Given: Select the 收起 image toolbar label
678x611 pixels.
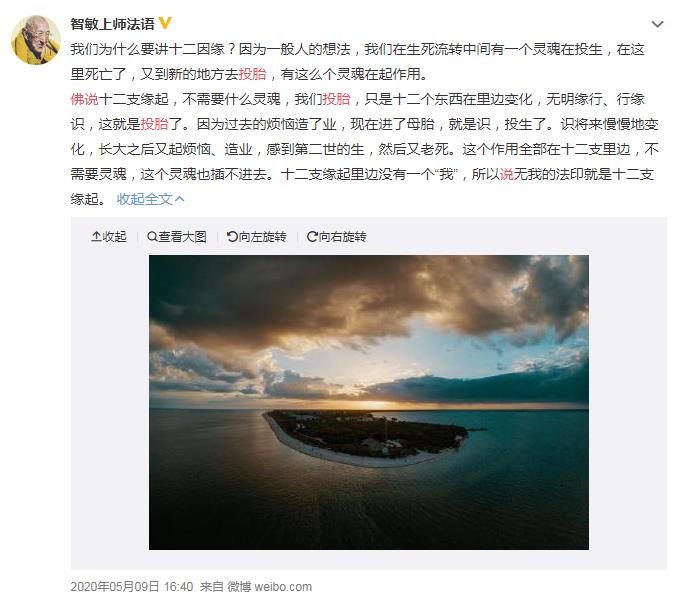Looking at the screenshot, I should pyautogui.click(x=114, y=237).
